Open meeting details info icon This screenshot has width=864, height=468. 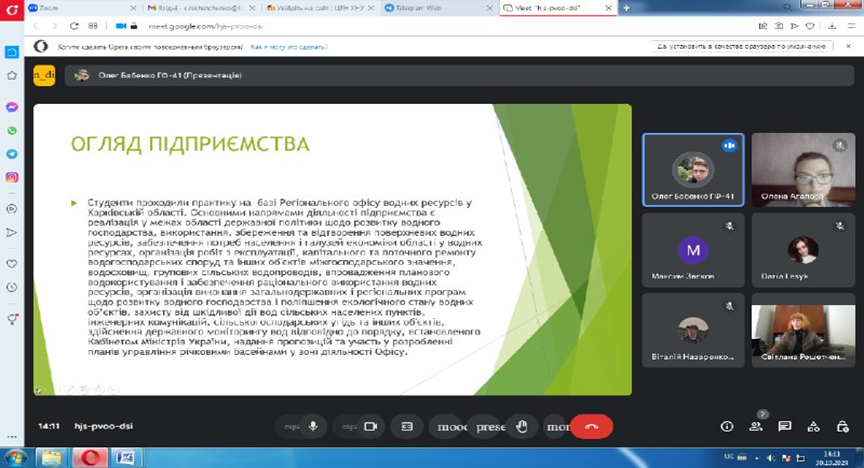[x=727, y=426]
